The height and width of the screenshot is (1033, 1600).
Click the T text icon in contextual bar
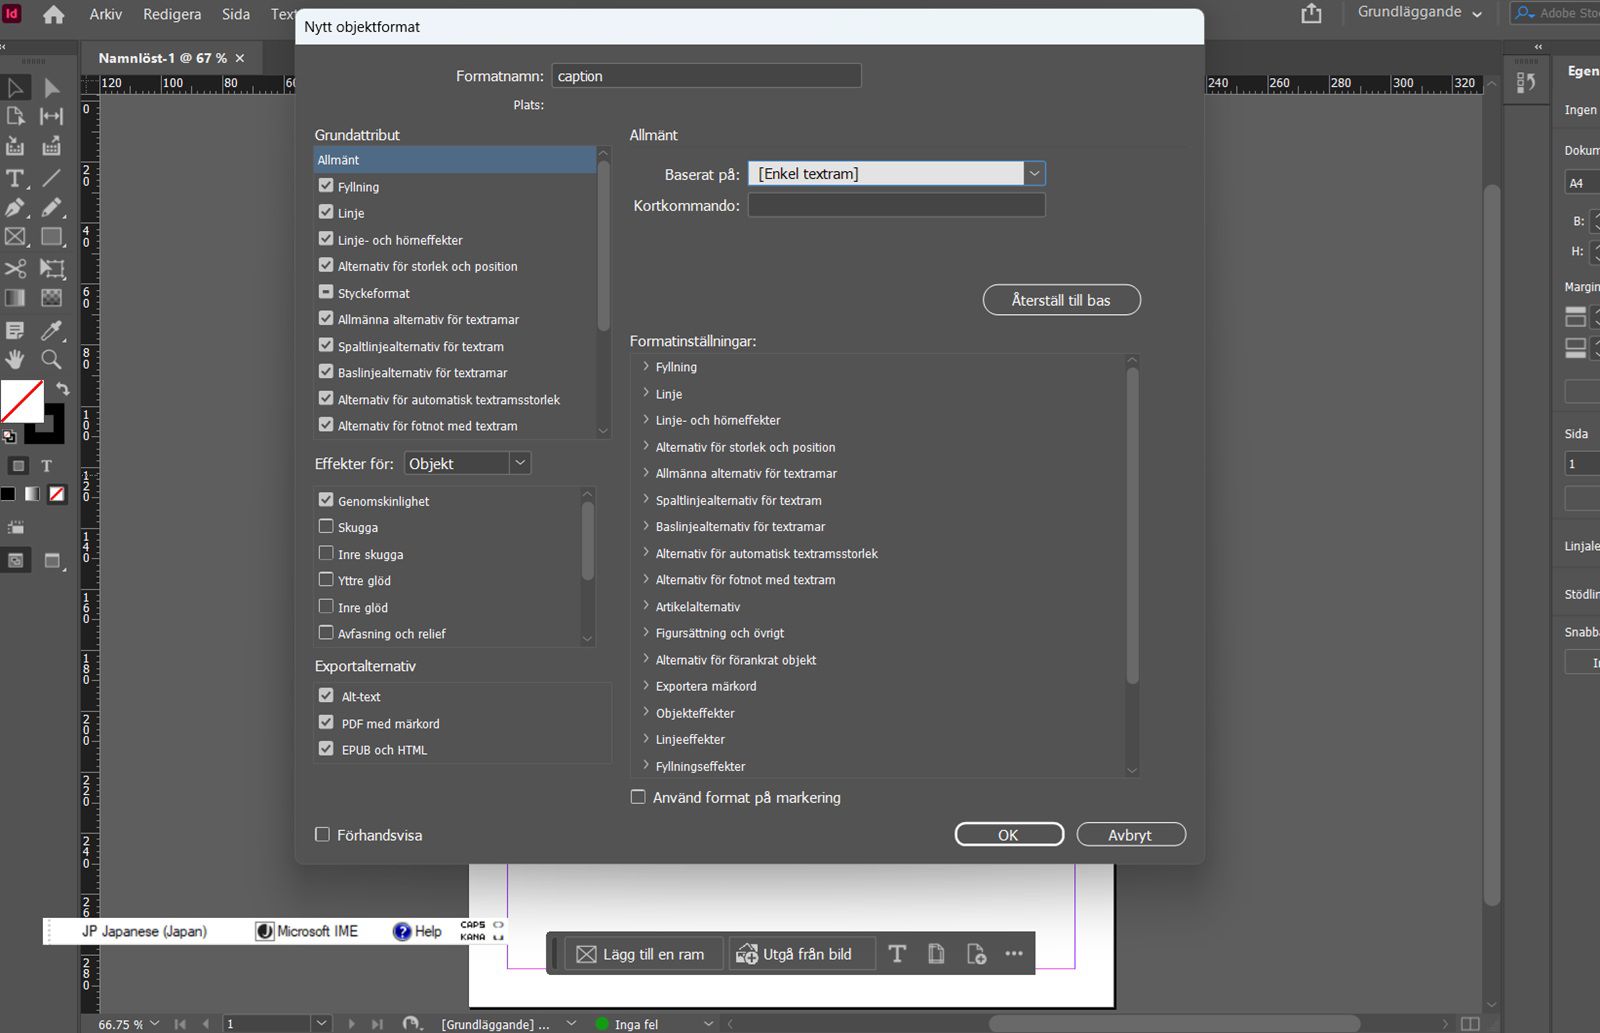[897, 954]
